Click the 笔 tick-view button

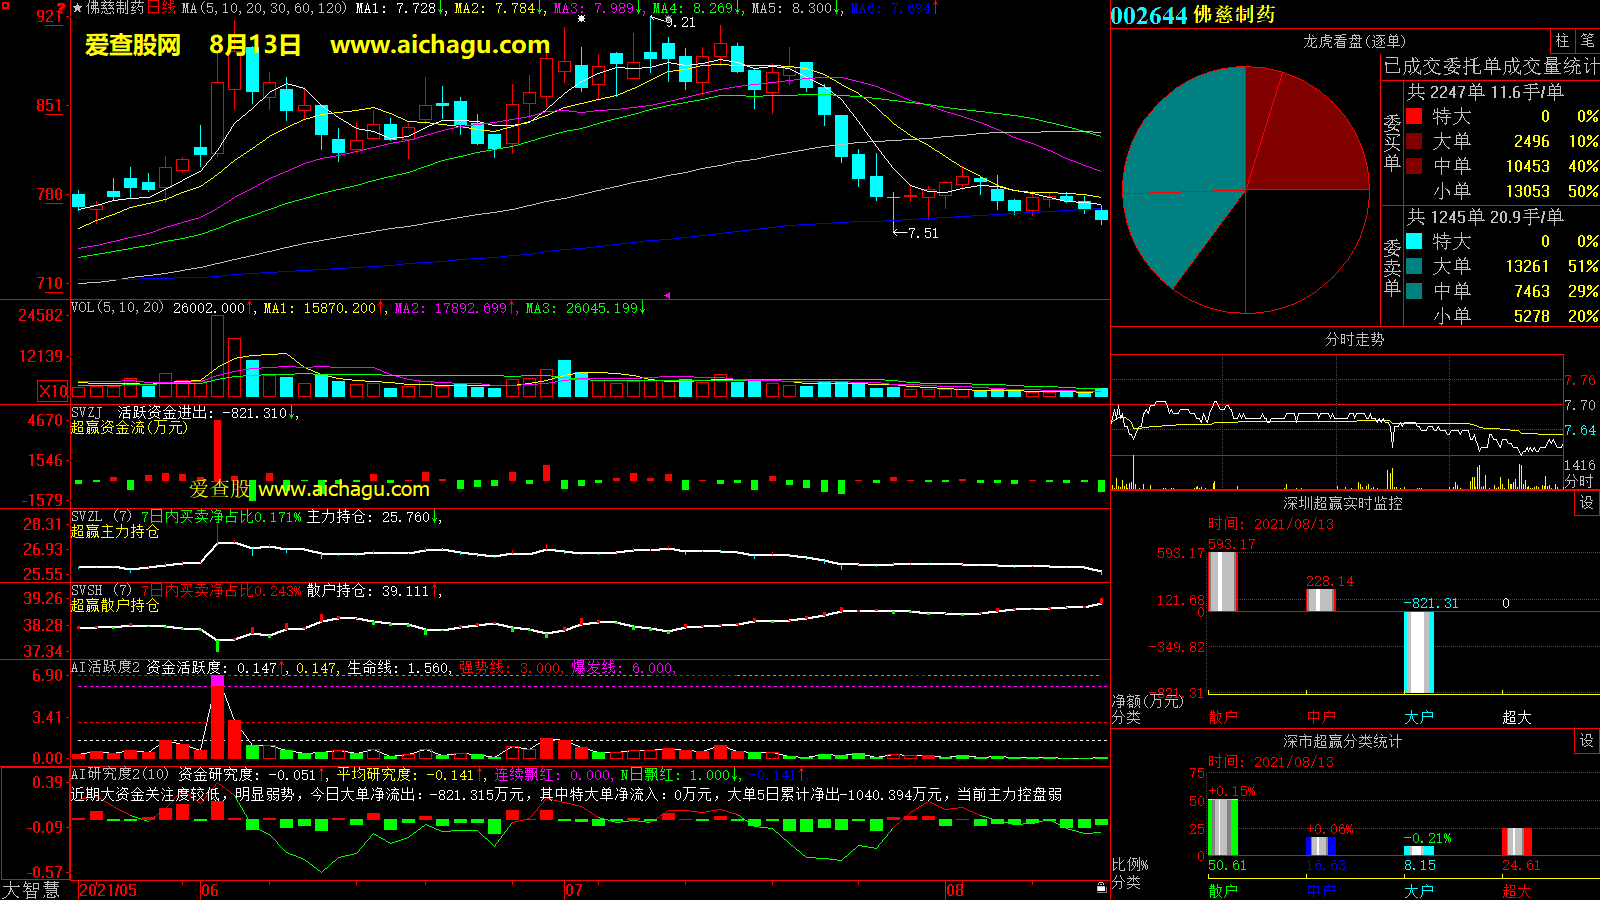click(x=1587, y=41)
